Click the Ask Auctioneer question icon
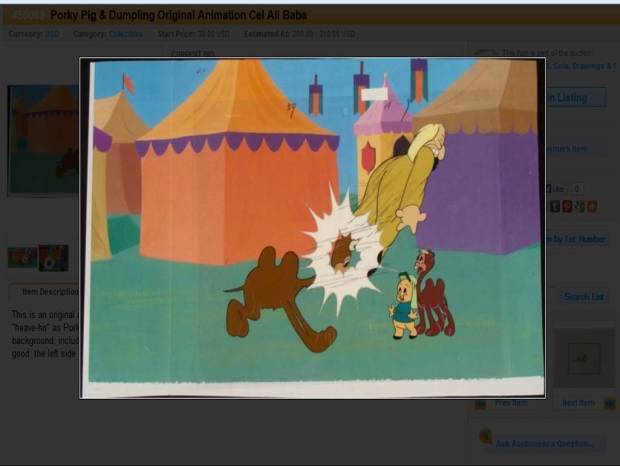620x466 pixels. 485,437
